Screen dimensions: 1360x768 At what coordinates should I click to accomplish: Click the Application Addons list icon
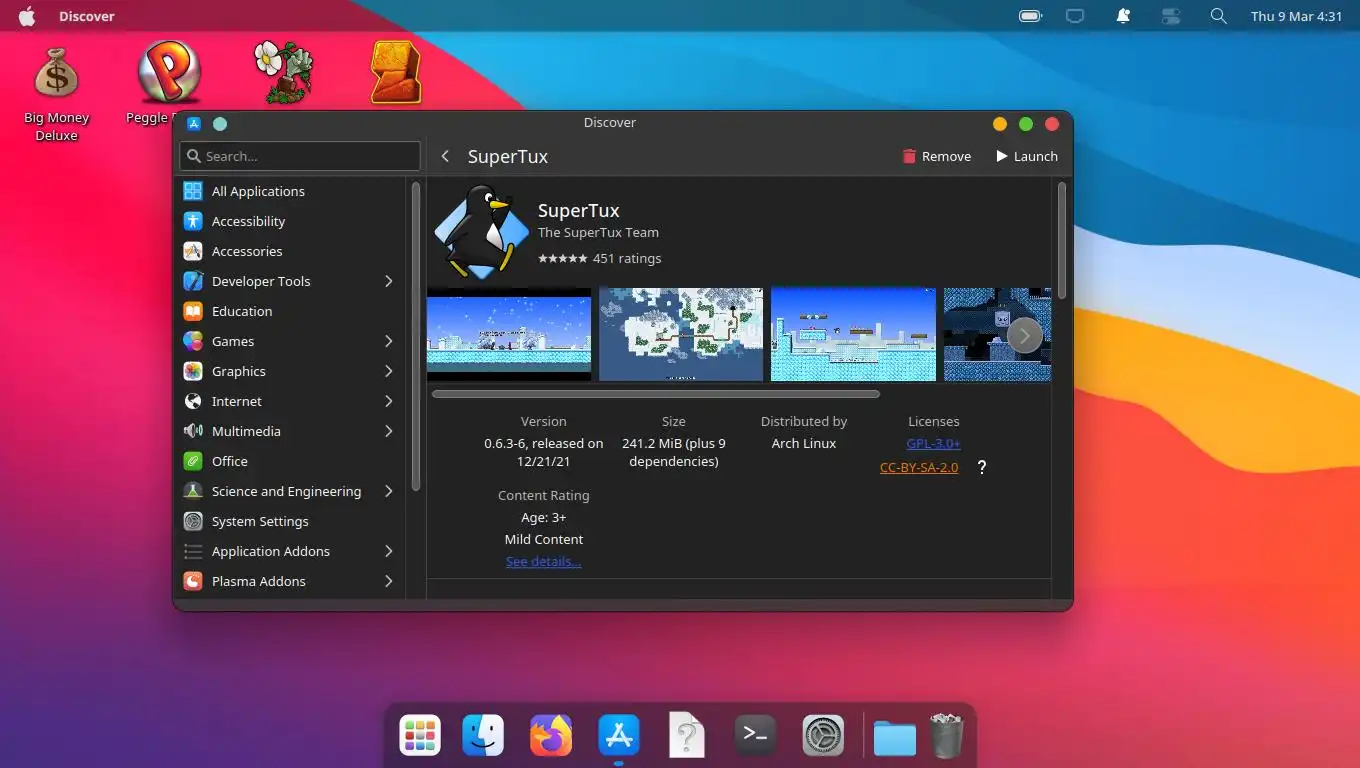pos(193,551)
